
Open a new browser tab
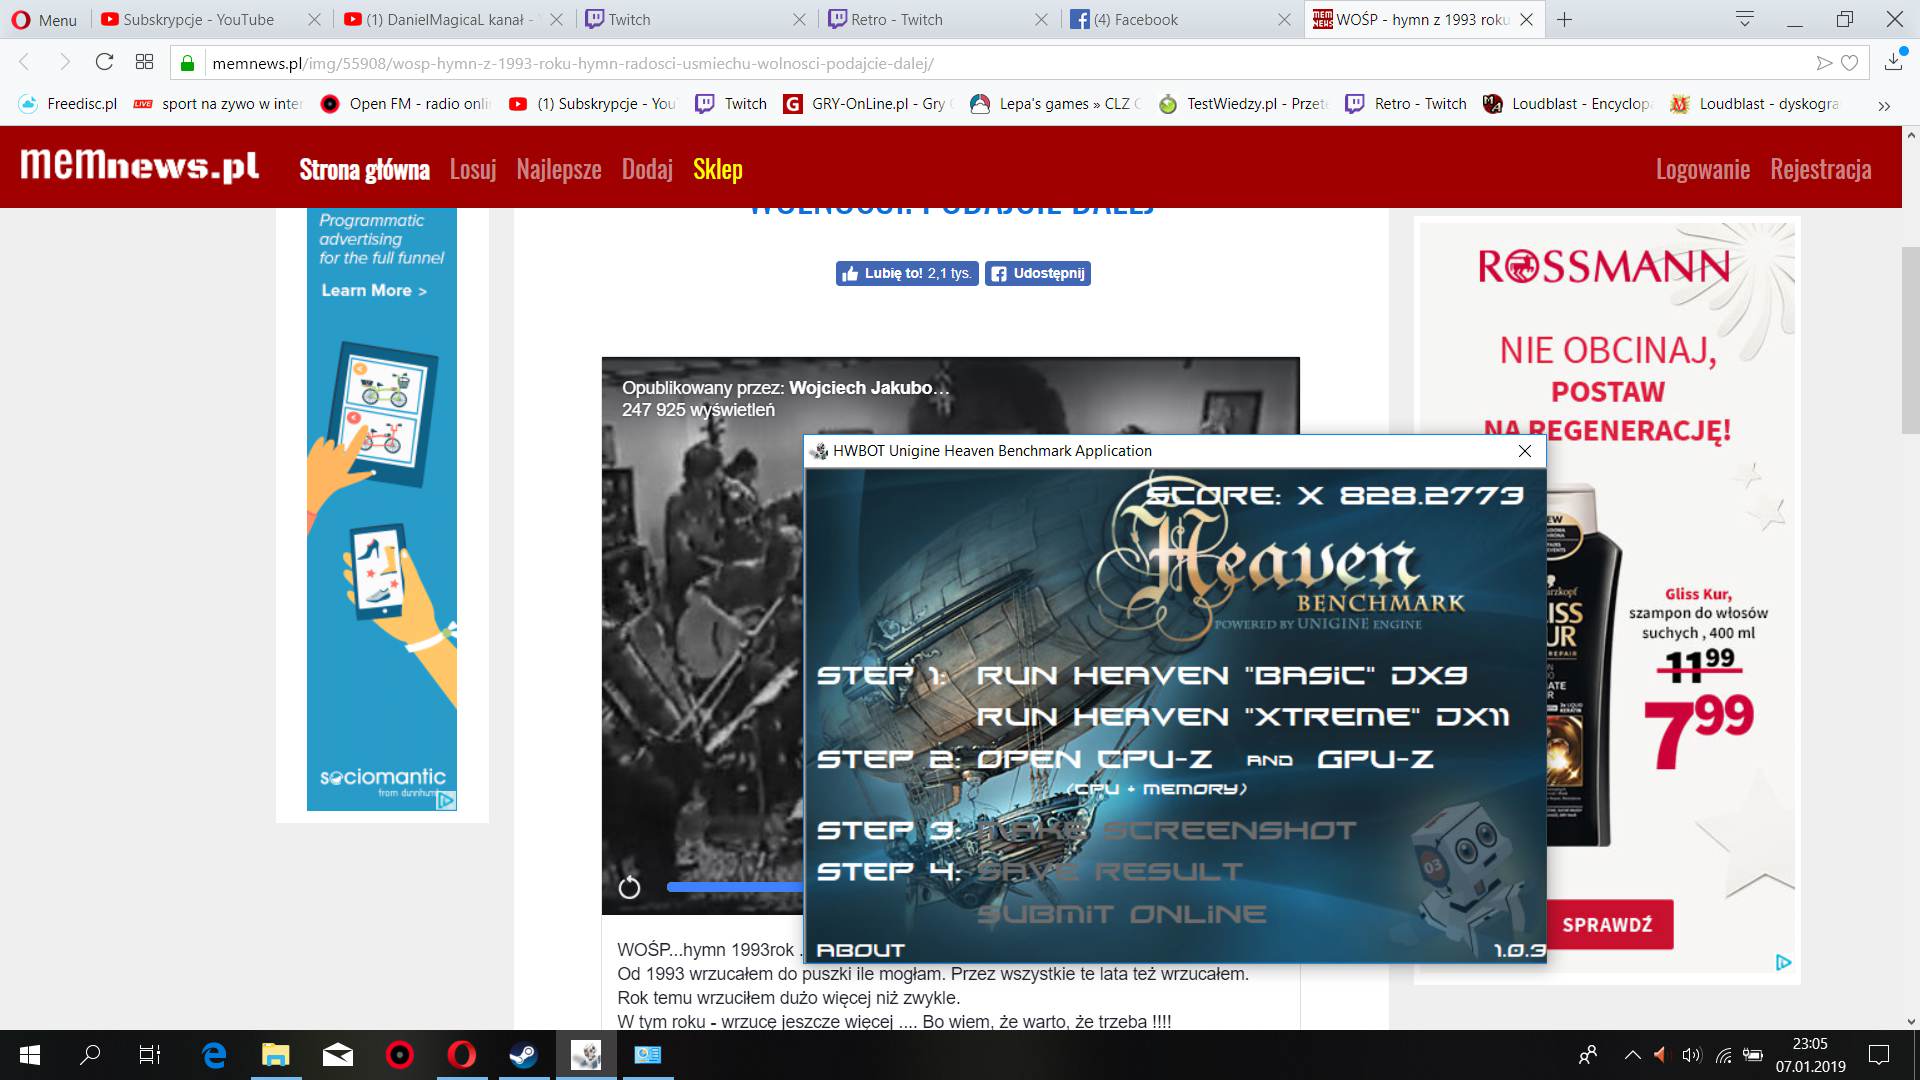[1565, 19]
